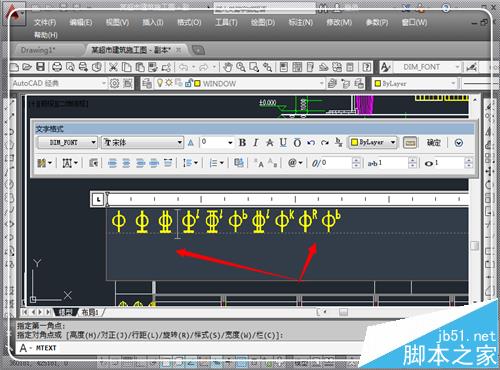The height and width of the screenshot is (370, 500).
Task: Open the font name dropdown in Text Formatting
Action: (180, 143)
